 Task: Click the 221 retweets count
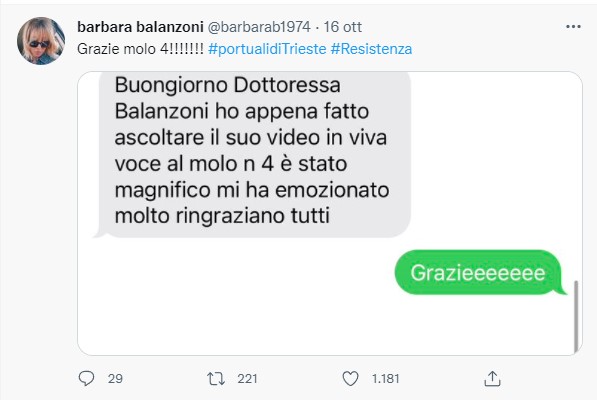(x=247, y=379)
